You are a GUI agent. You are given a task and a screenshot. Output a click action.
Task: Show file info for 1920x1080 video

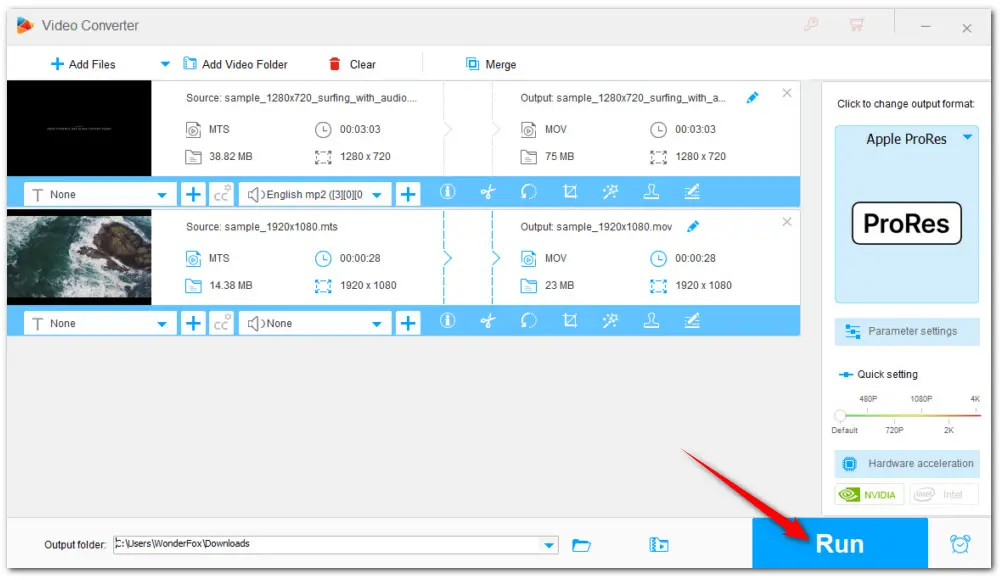click(448, 321)
